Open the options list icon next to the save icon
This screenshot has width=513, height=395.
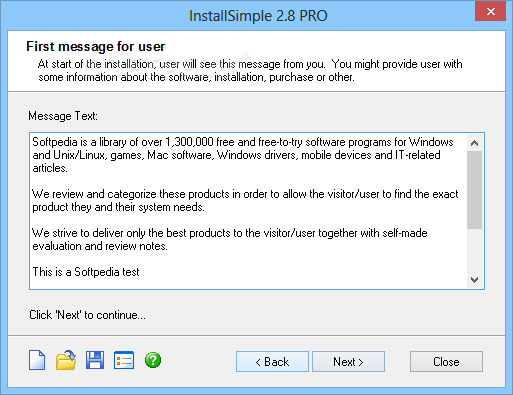coord(124,360)
